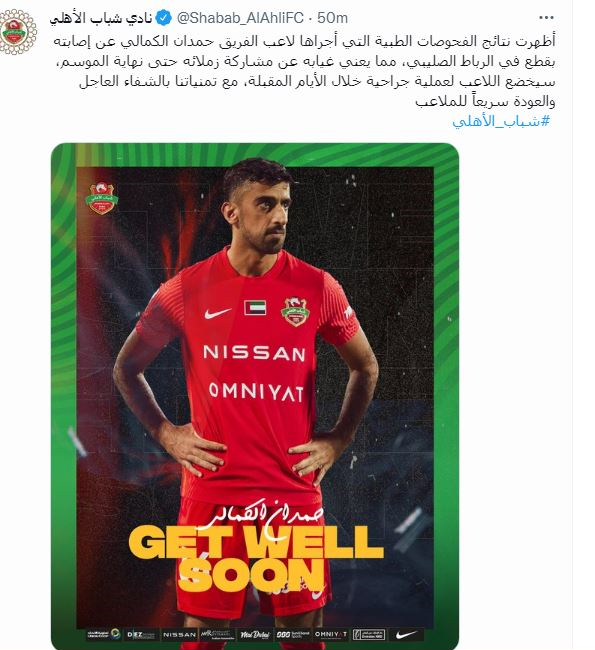Click the OMNIYAT logo in sponsor strip
Image resolution: width=595 pixels, height=650 pixels.
point(330,634)
